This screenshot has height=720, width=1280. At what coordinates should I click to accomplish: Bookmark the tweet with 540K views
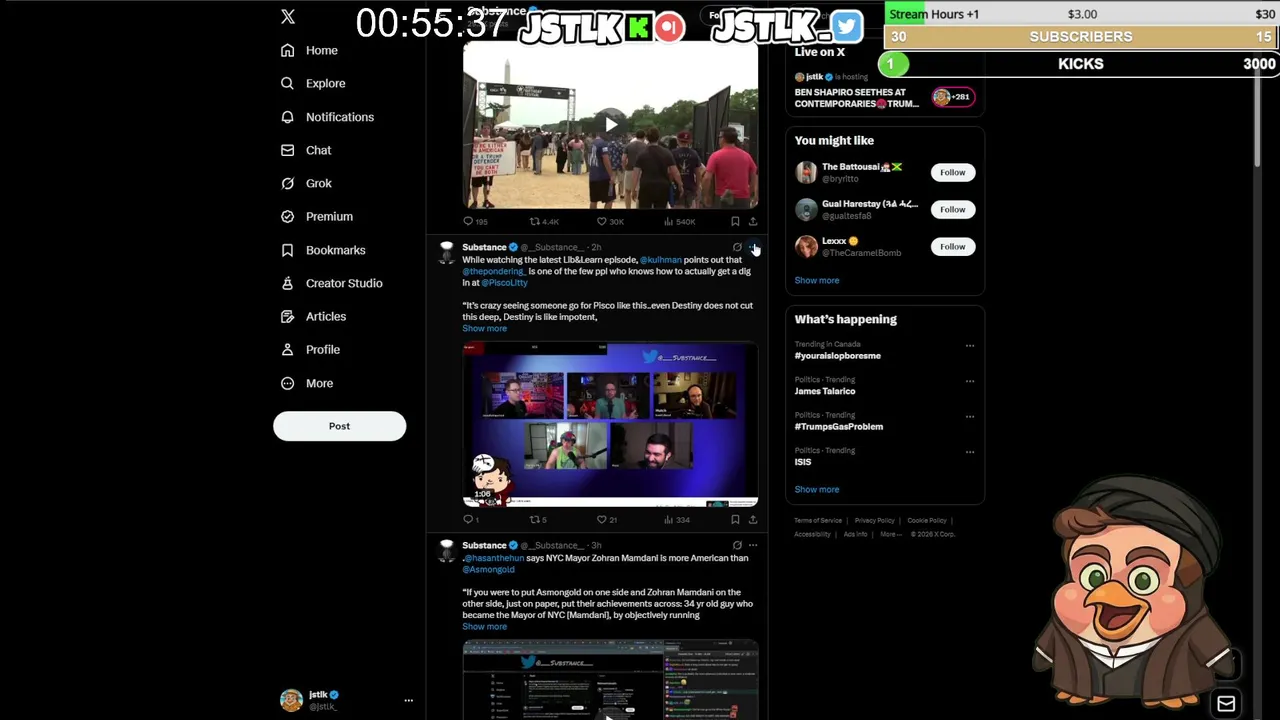(x=735, y=221)
